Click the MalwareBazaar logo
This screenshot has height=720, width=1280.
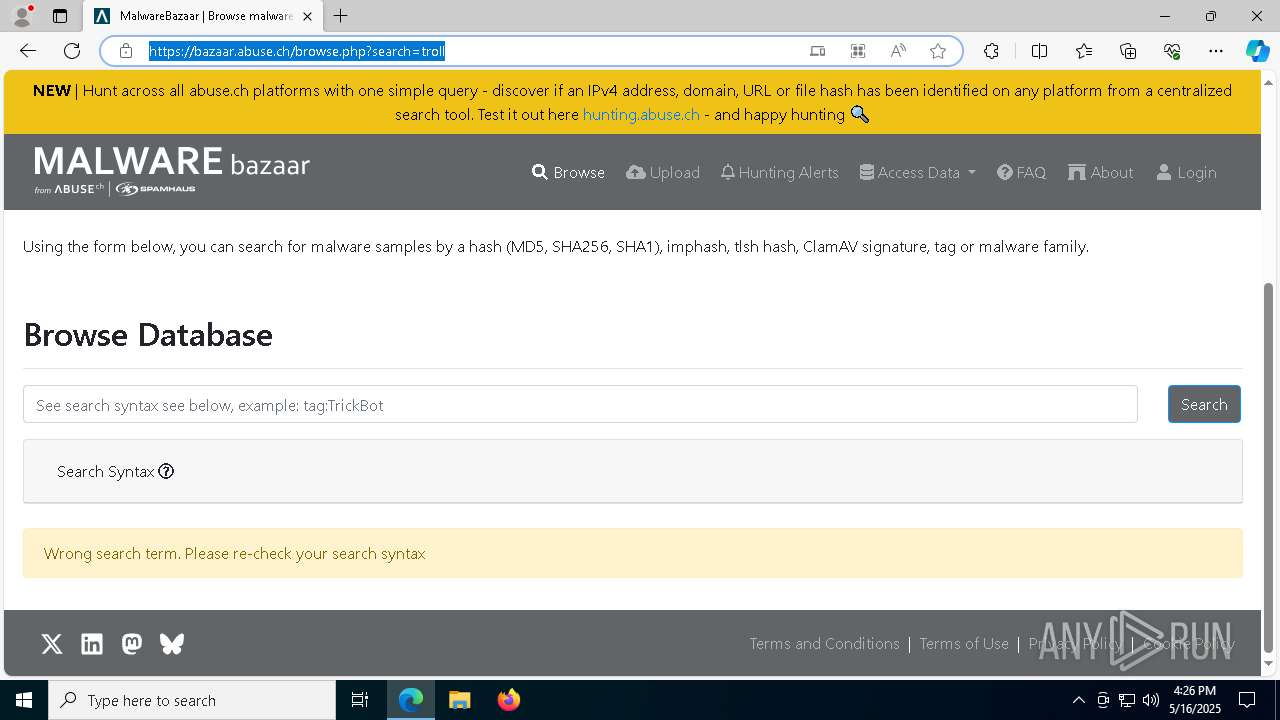(x=172, y=170)
